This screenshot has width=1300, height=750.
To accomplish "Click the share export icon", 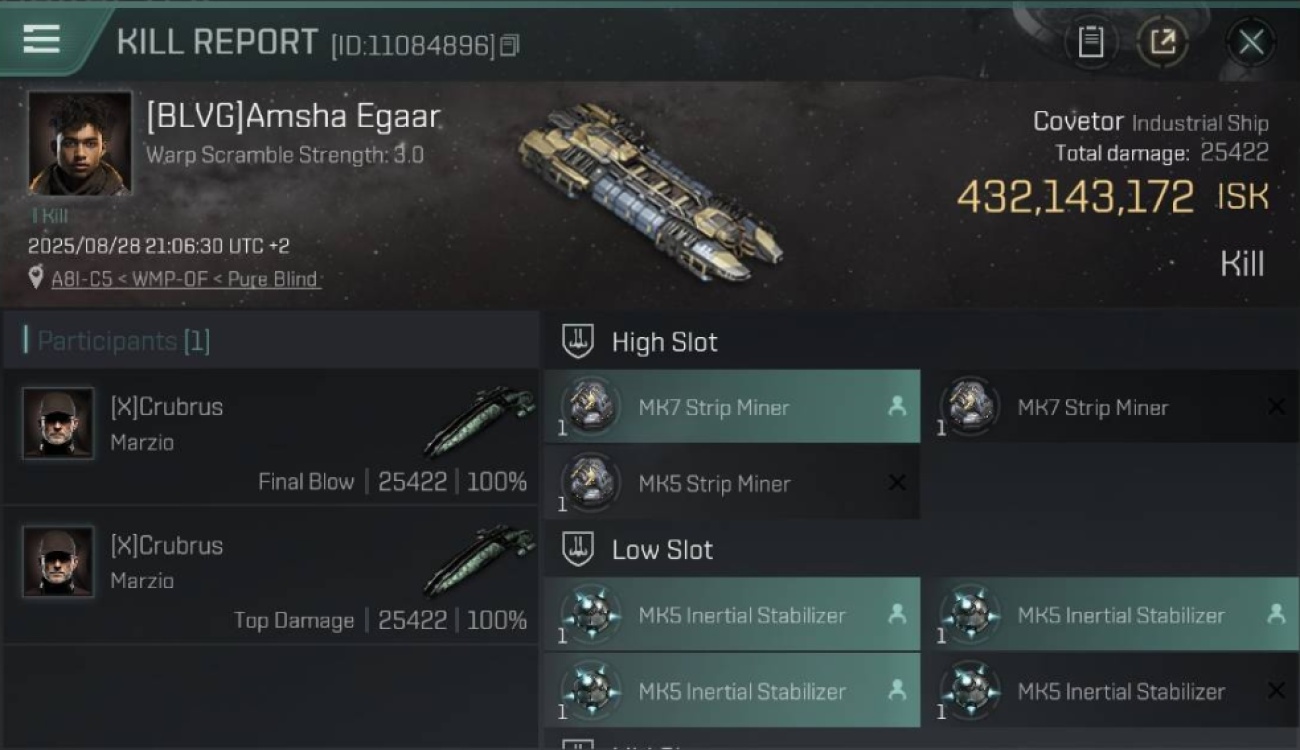I will (x=1162, y=42).
